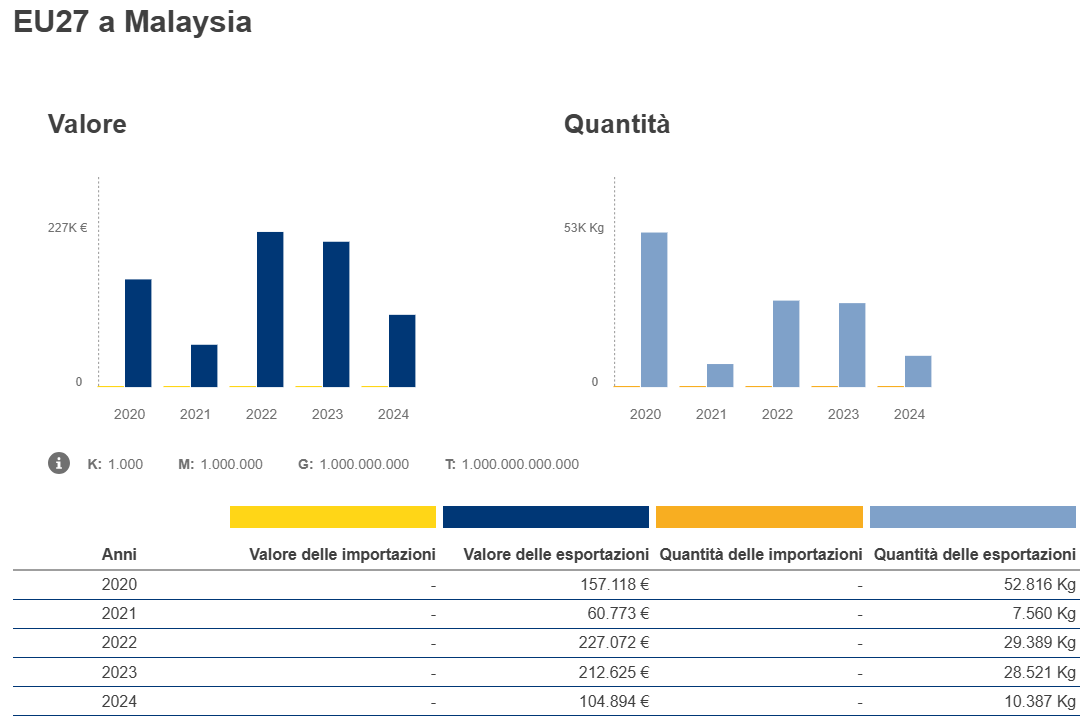Select the 2023 bar in Valore chart
This screenshot has height=722, width=1086.
click(336, 314)
